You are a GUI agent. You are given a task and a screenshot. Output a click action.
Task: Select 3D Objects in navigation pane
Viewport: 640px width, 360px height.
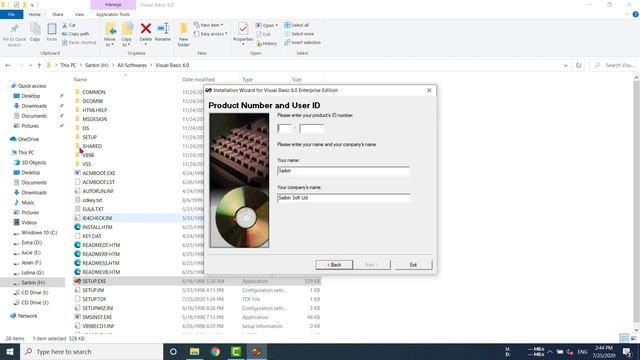[33, 162]
